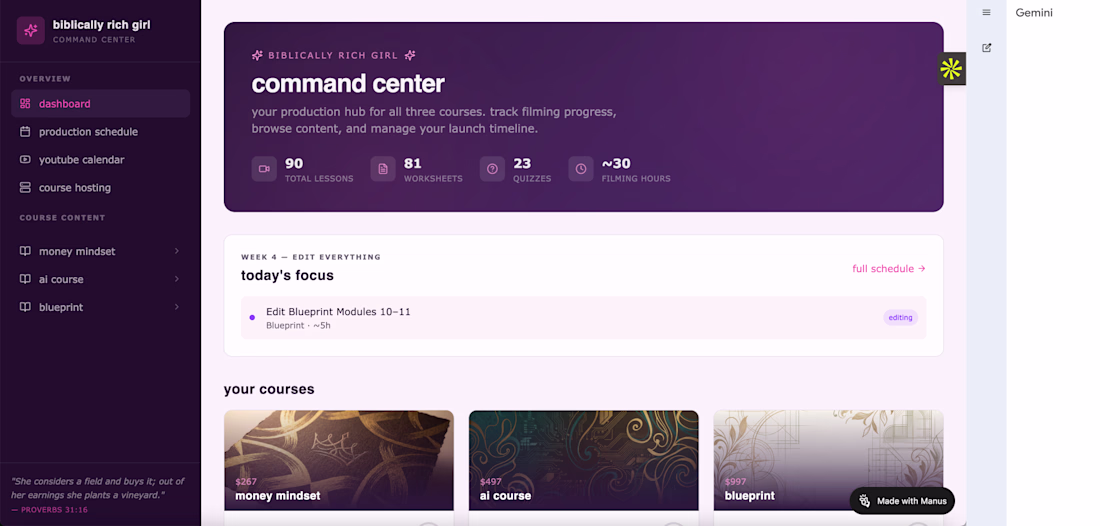
Task: Open the $497 ai course card
Action: (x=583, y=460)
